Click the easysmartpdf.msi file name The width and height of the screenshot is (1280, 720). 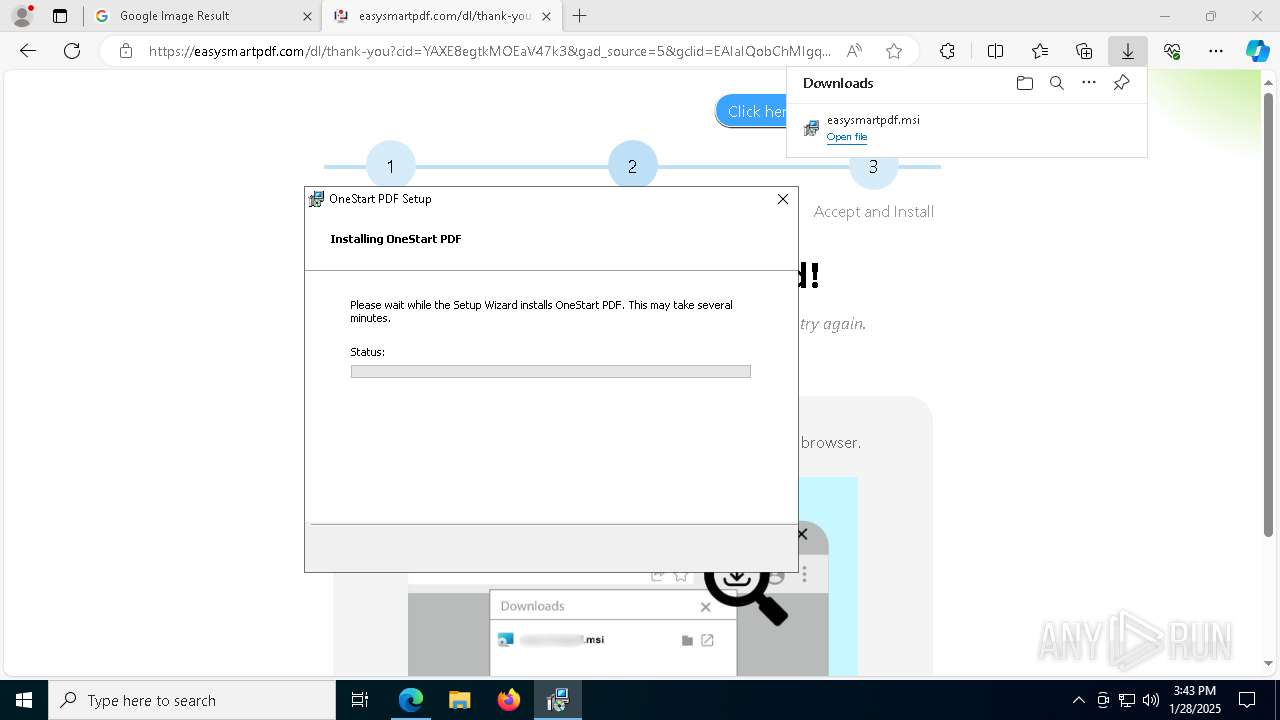[x=873, y=120]
